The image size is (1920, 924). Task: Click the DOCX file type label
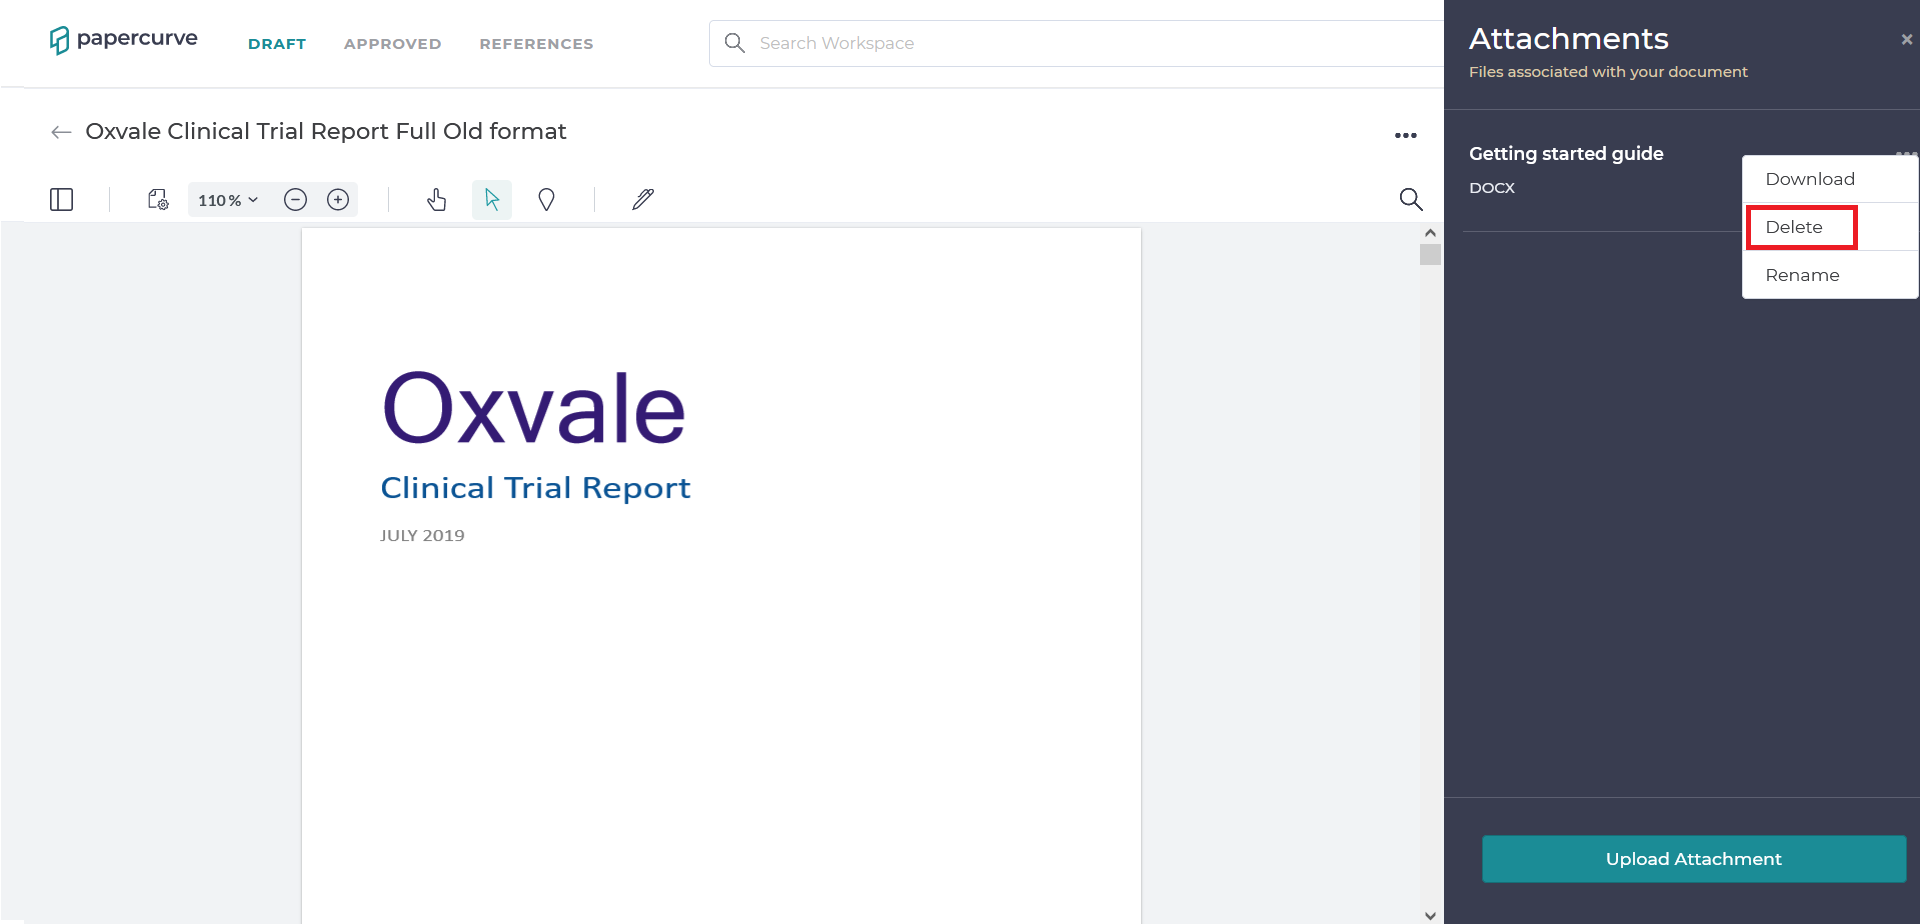pos(1492,188)
